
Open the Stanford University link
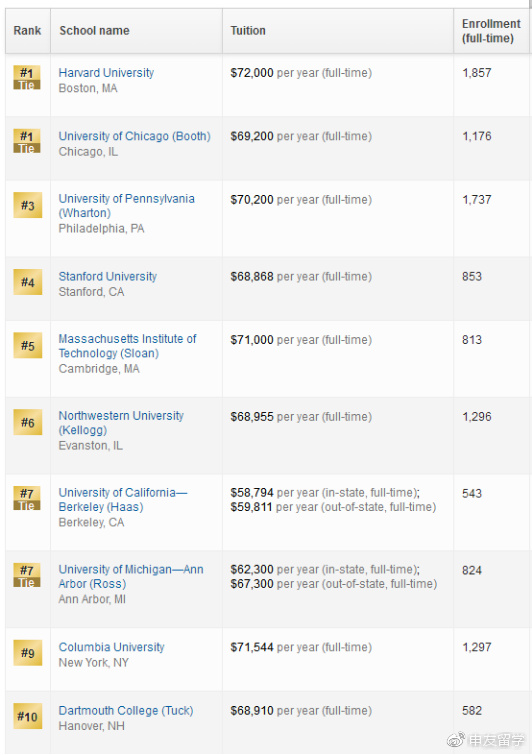pos(108,276)
